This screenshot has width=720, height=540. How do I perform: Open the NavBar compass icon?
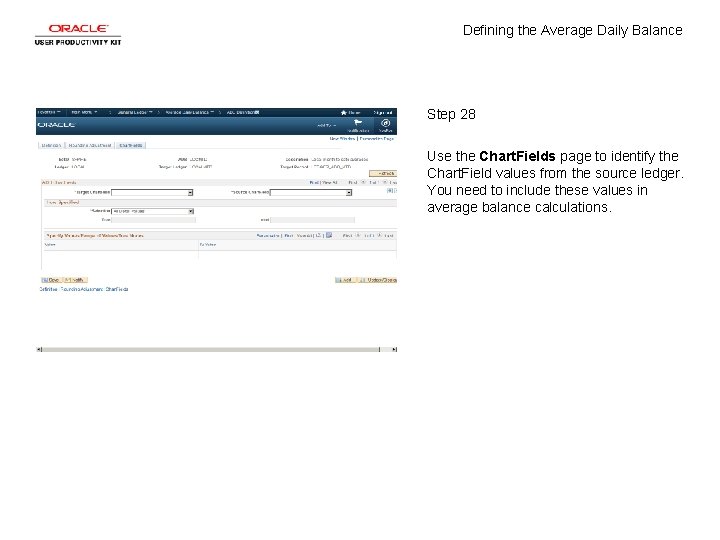[x=386, y=123]
